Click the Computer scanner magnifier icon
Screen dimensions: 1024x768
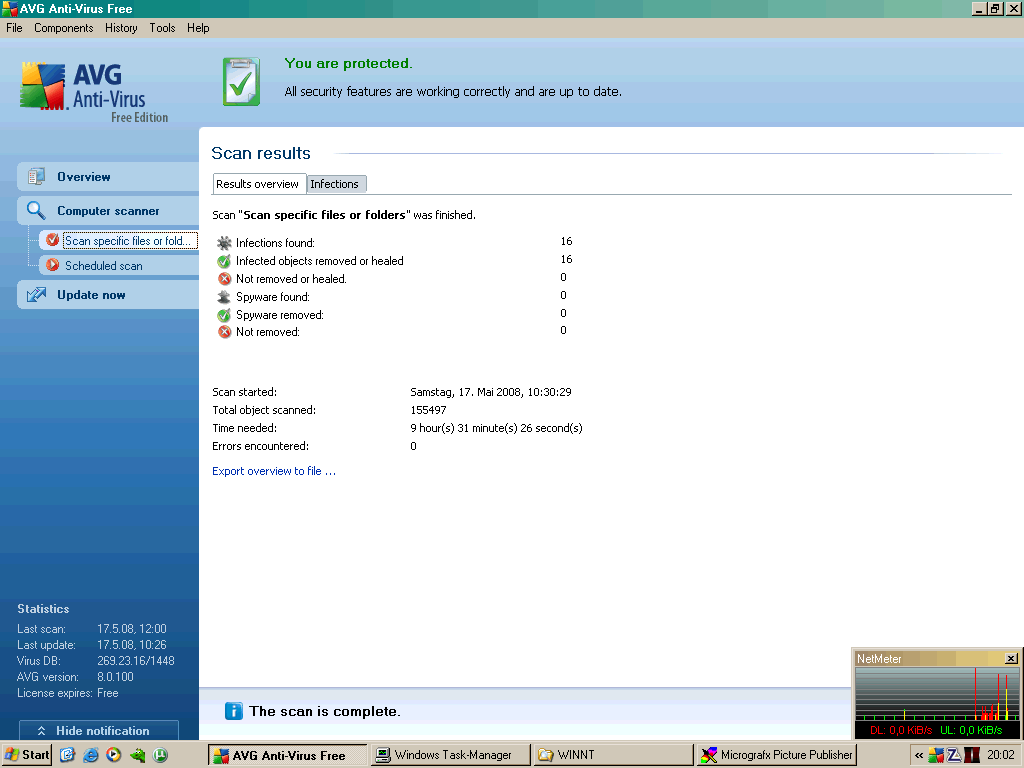(x=37, y=211)
